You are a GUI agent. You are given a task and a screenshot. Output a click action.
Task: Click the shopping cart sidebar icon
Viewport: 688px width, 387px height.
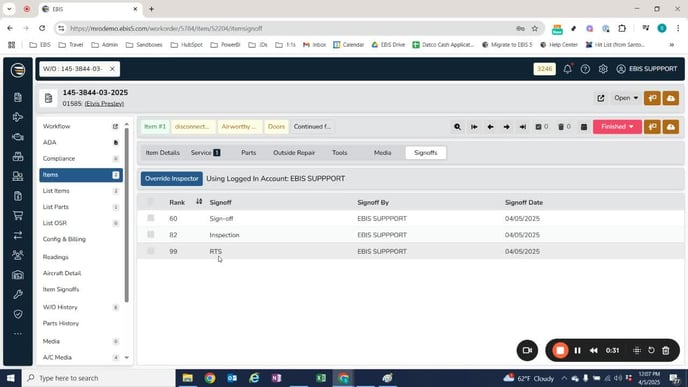click(x=18, y=215)
